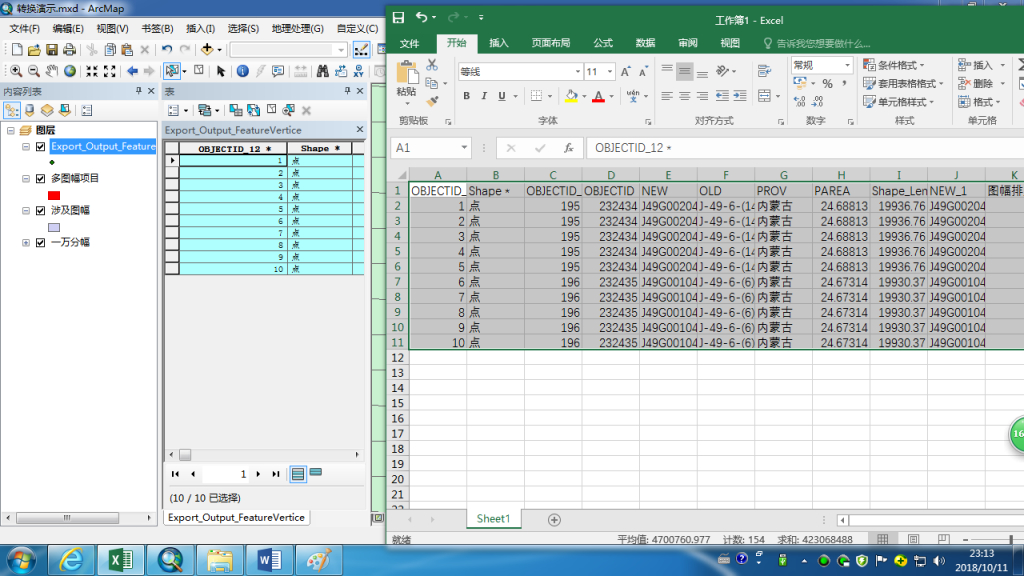The image size is (1024, 576).
Task: Click the Excel formula bar showing OBJECTID_12
Action: pyautogui.click(x=805, y=148)
